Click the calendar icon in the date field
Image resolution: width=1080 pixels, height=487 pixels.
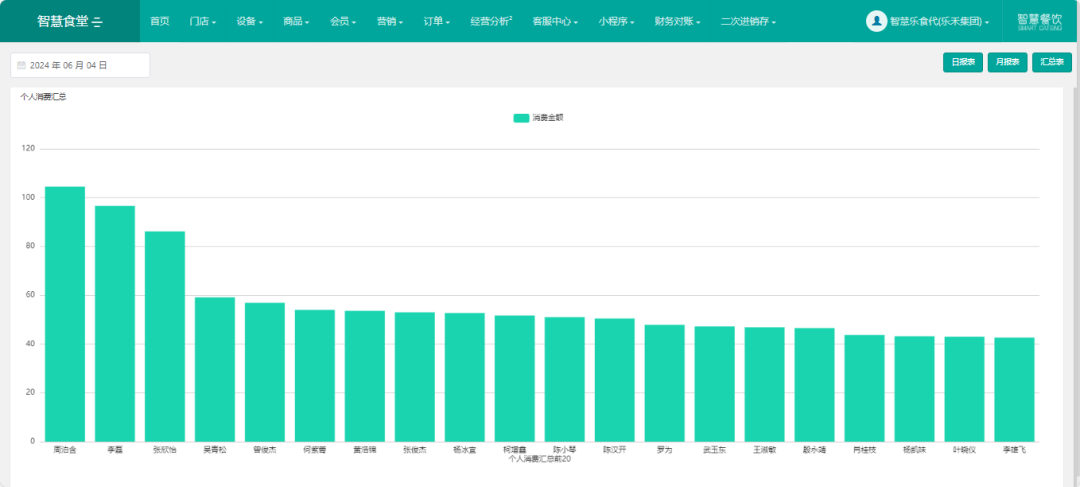(x=21, y=65)
